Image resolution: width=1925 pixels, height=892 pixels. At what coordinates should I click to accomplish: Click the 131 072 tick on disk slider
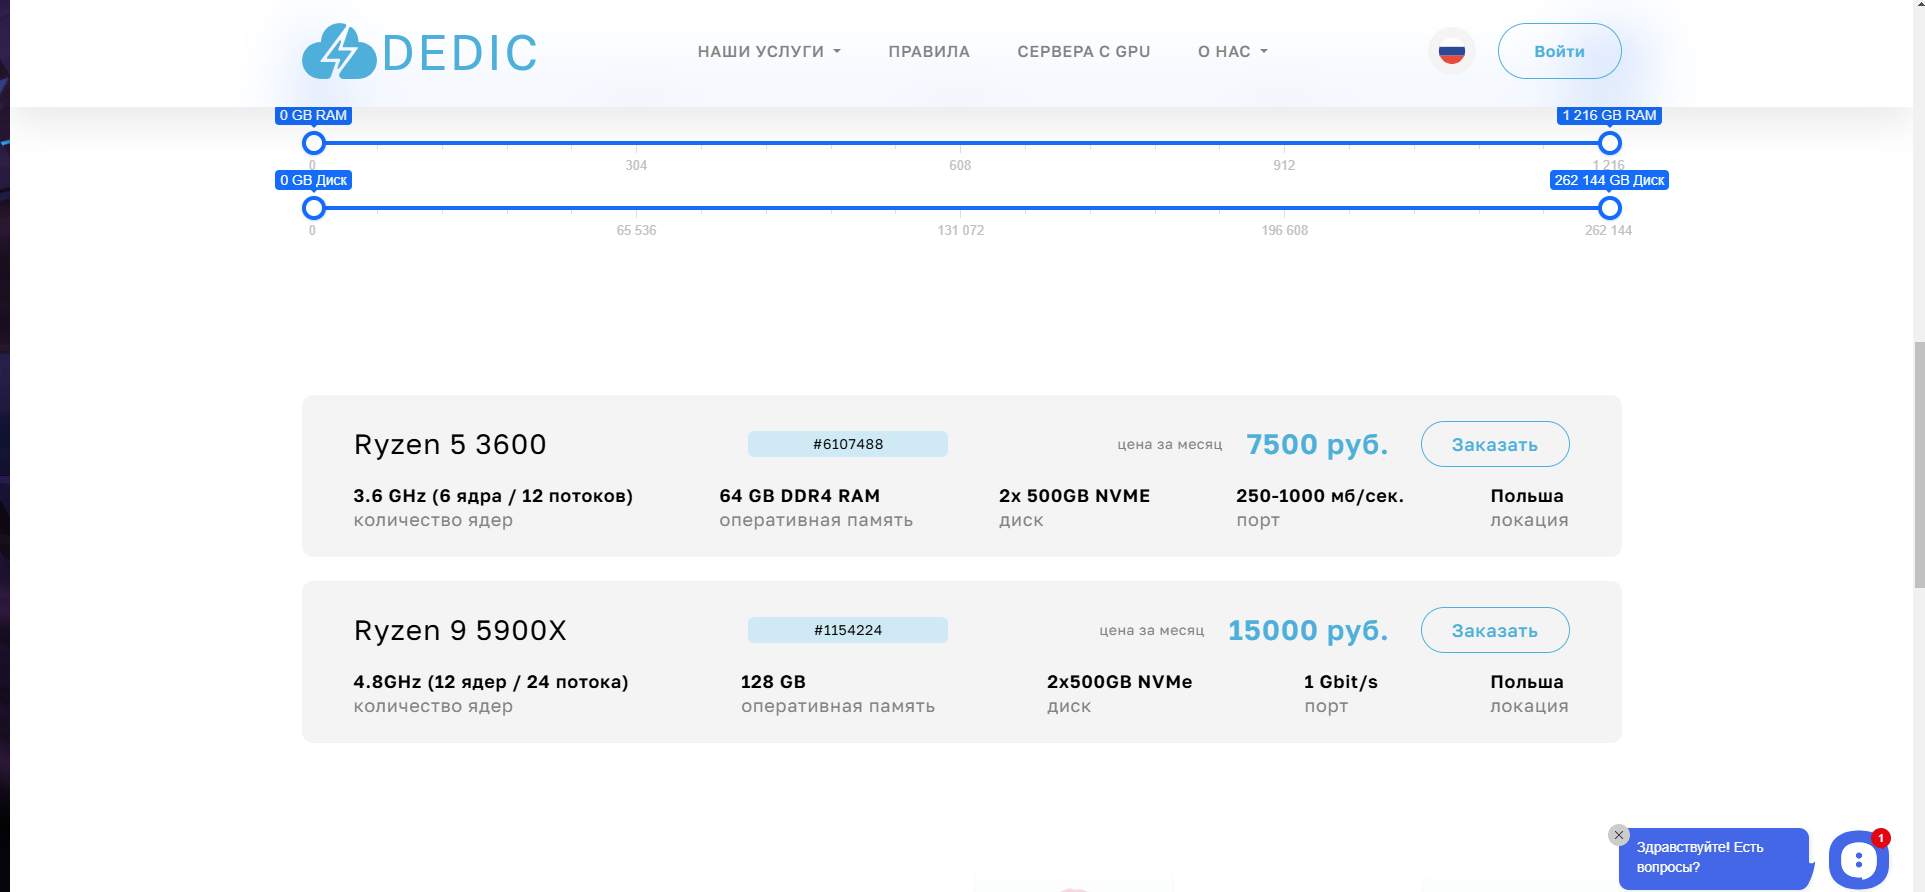pos(960,230)
